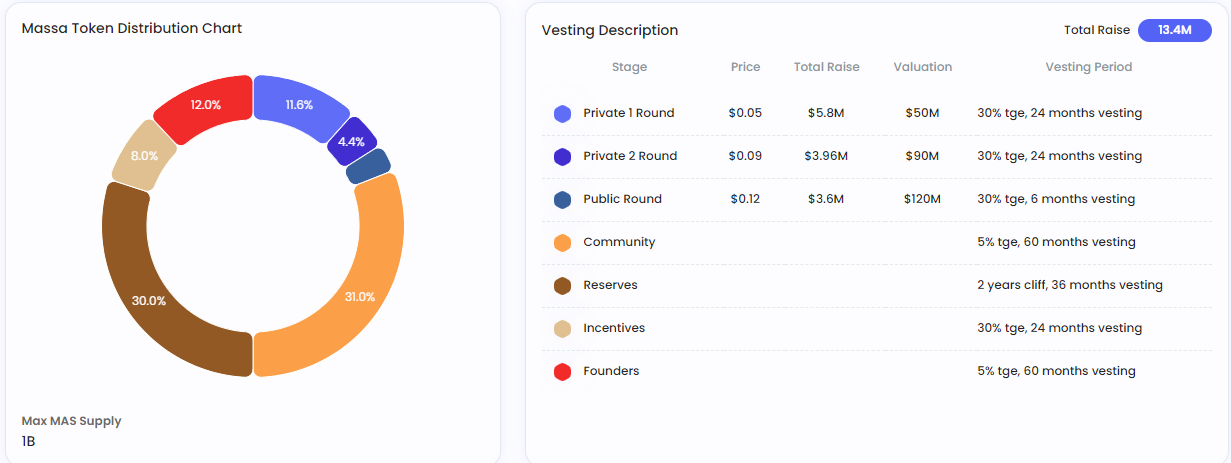Select the unlabeled dark blue donut segment

tap(368, 167)
